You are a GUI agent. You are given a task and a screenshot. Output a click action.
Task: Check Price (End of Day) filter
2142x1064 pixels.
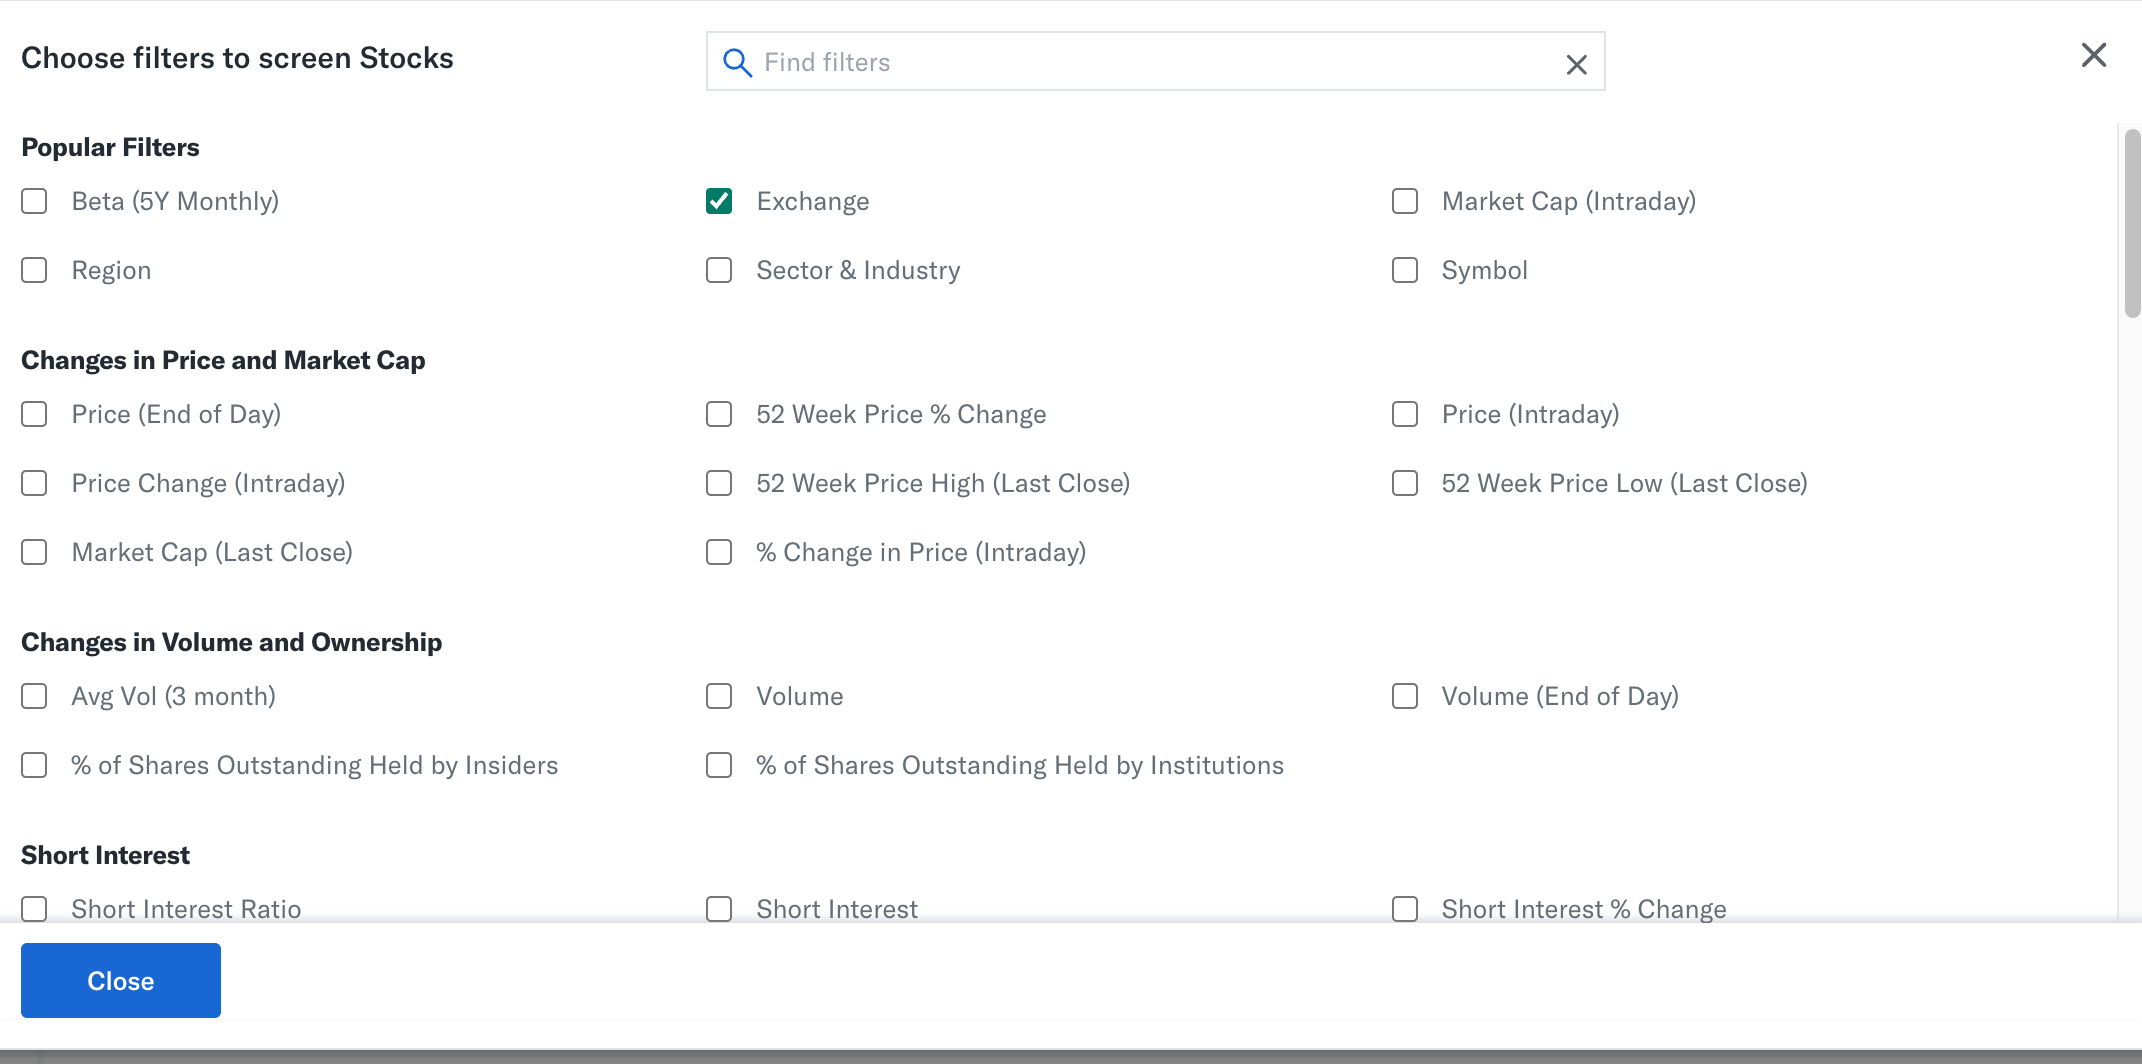[34, 414]
